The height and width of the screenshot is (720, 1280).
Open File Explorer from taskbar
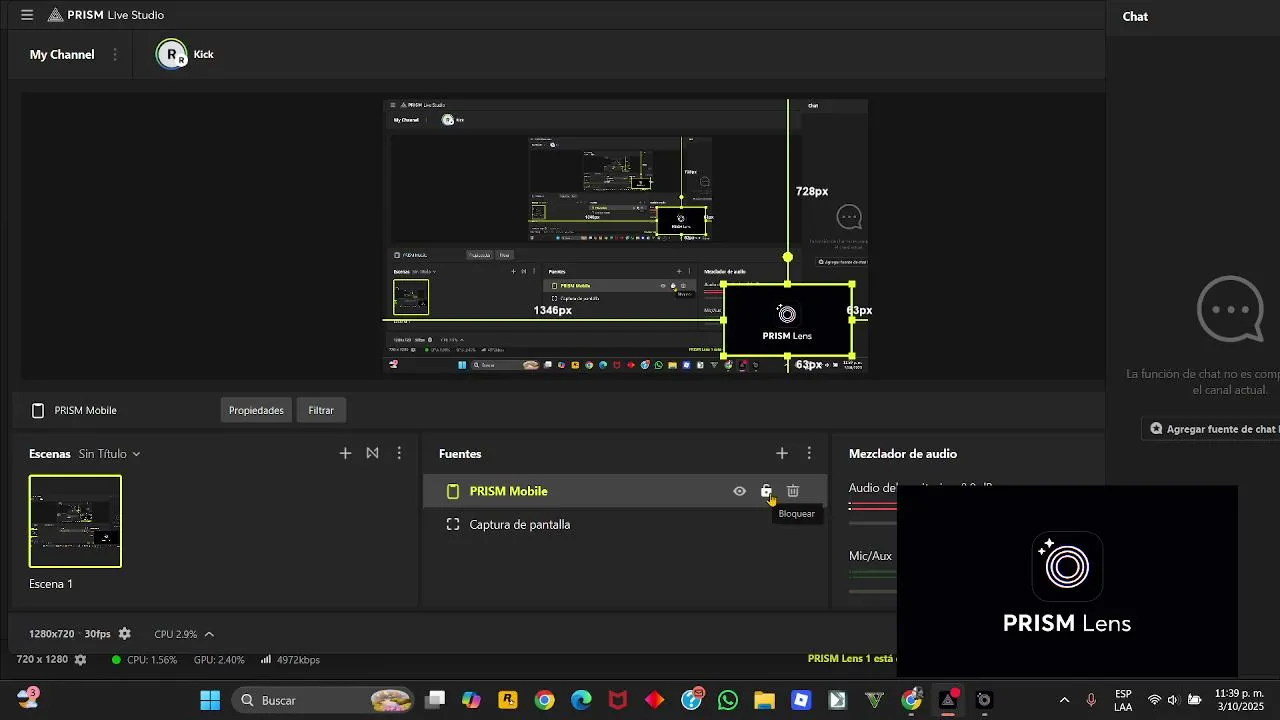coord(764,700)
